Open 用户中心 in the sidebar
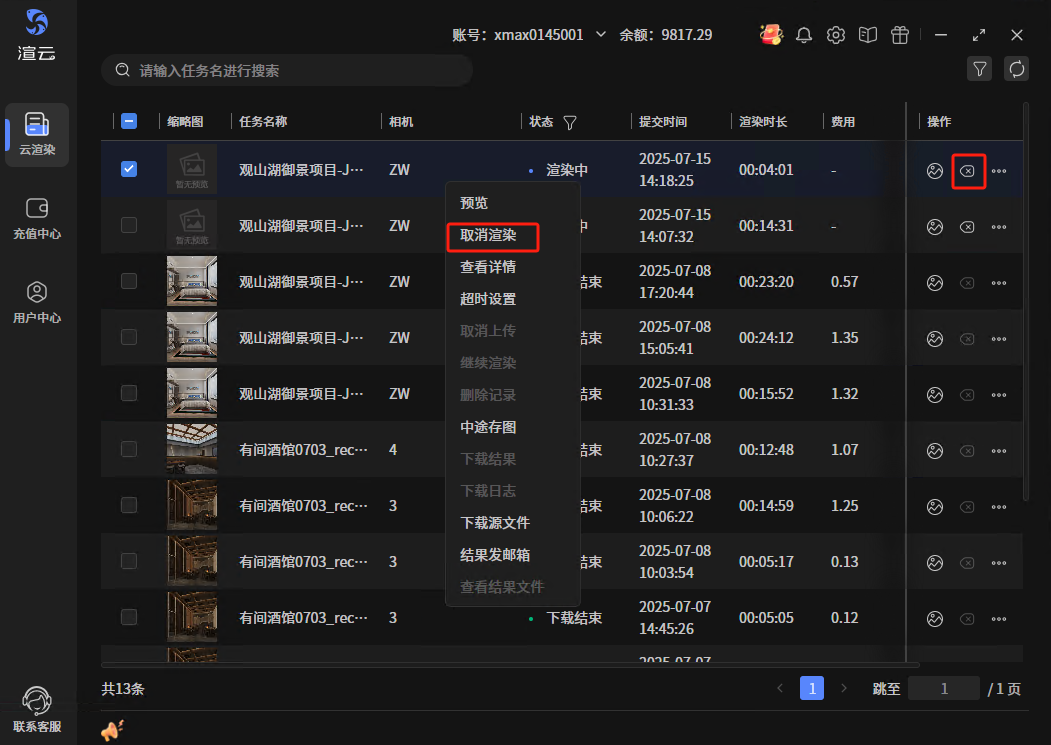Screen dimensions: 1051x745 [x=37, y=302]
